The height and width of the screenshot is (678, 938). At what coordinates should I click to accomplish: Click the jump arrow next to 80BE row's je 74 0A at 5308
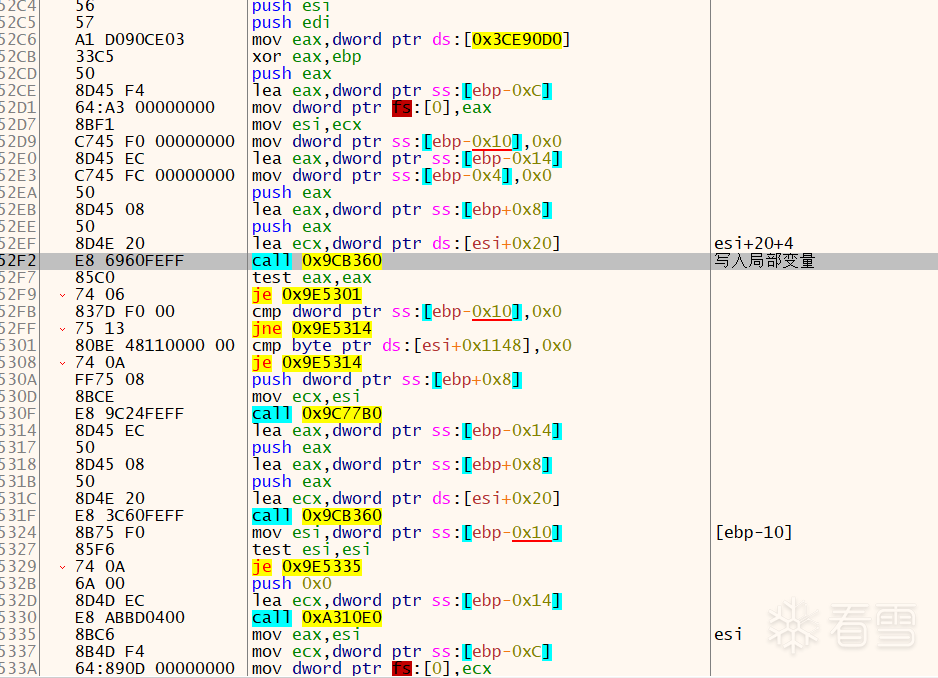(62, 363)
